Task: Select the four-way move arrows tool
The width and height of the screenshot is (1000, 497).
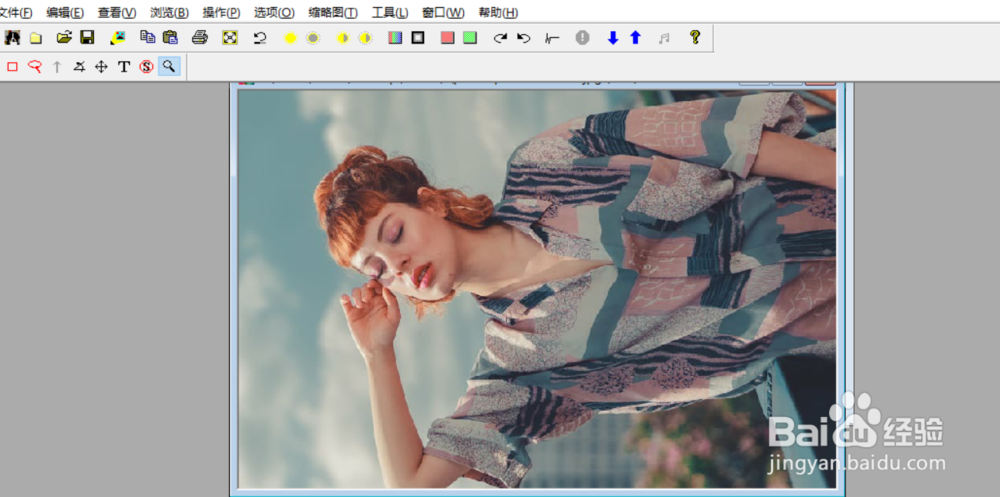Action: pyautogui.click(x=101, y=66)
